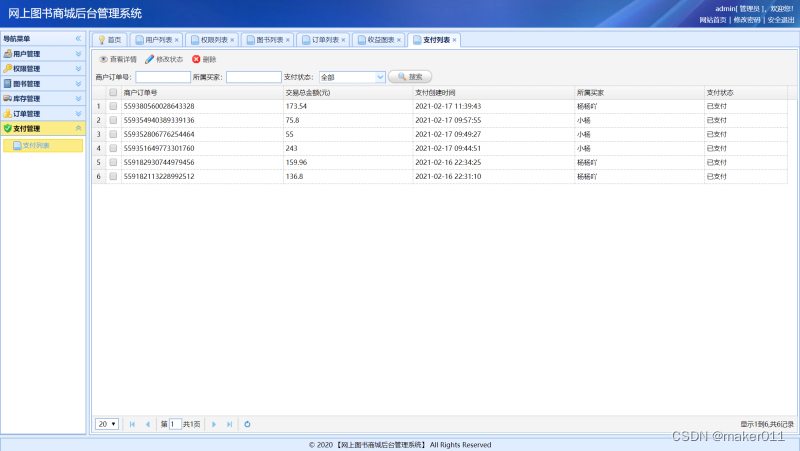Open the 支付列表 item in the sidebar
Viewport: 800px width, 451px height.
tap(43, 145)
